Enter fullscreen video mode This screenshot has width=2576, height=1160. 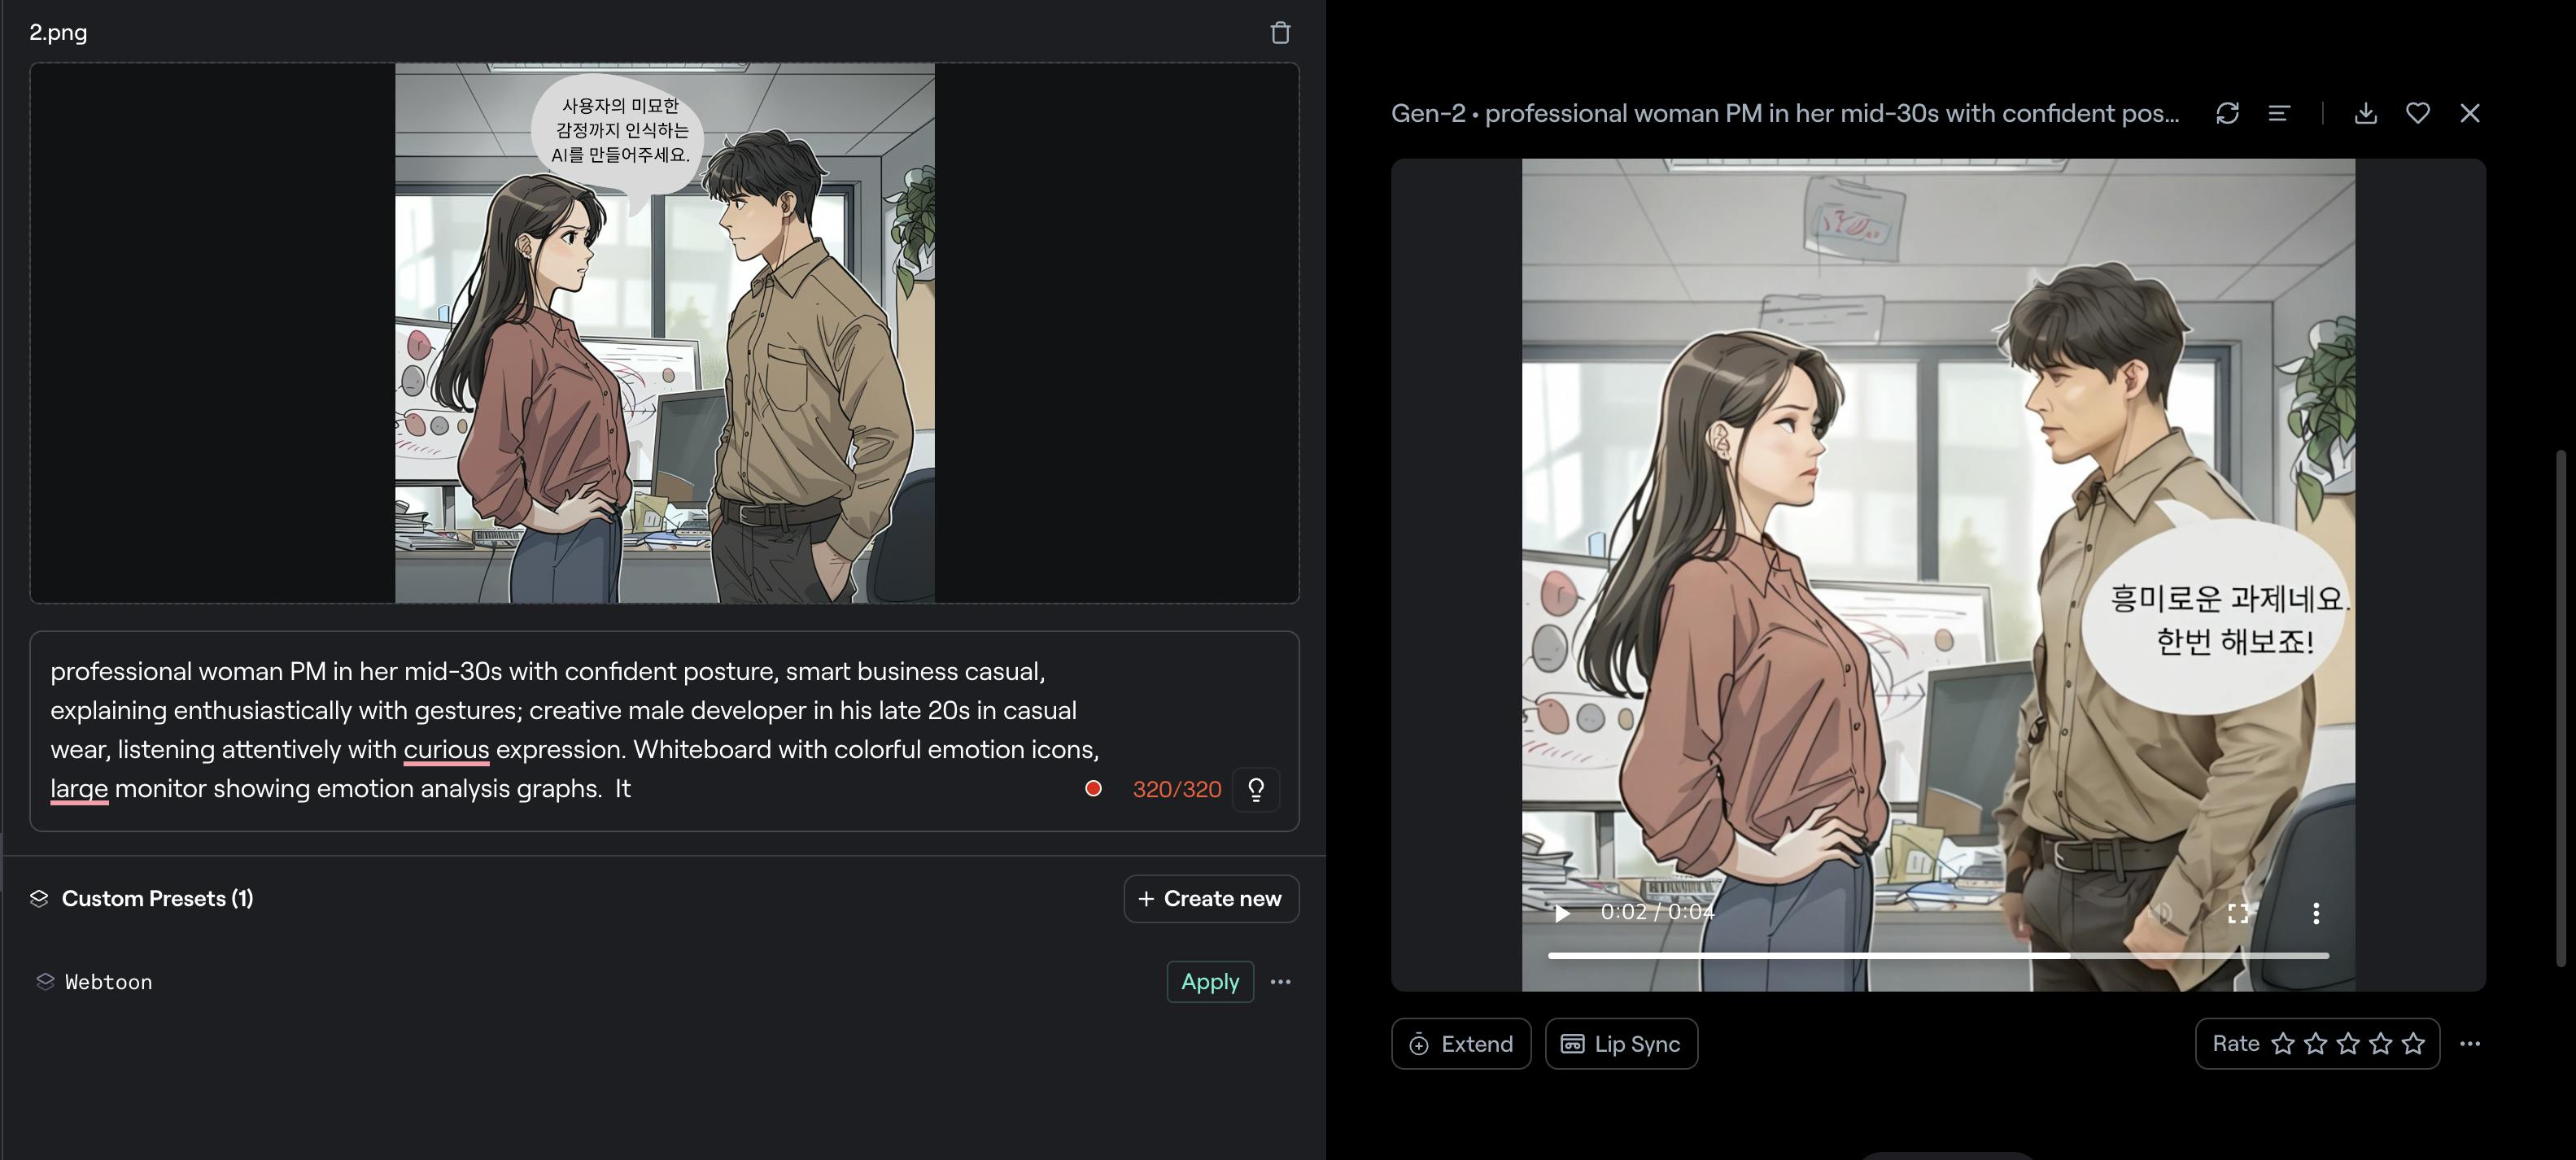tap(2238, 912)
